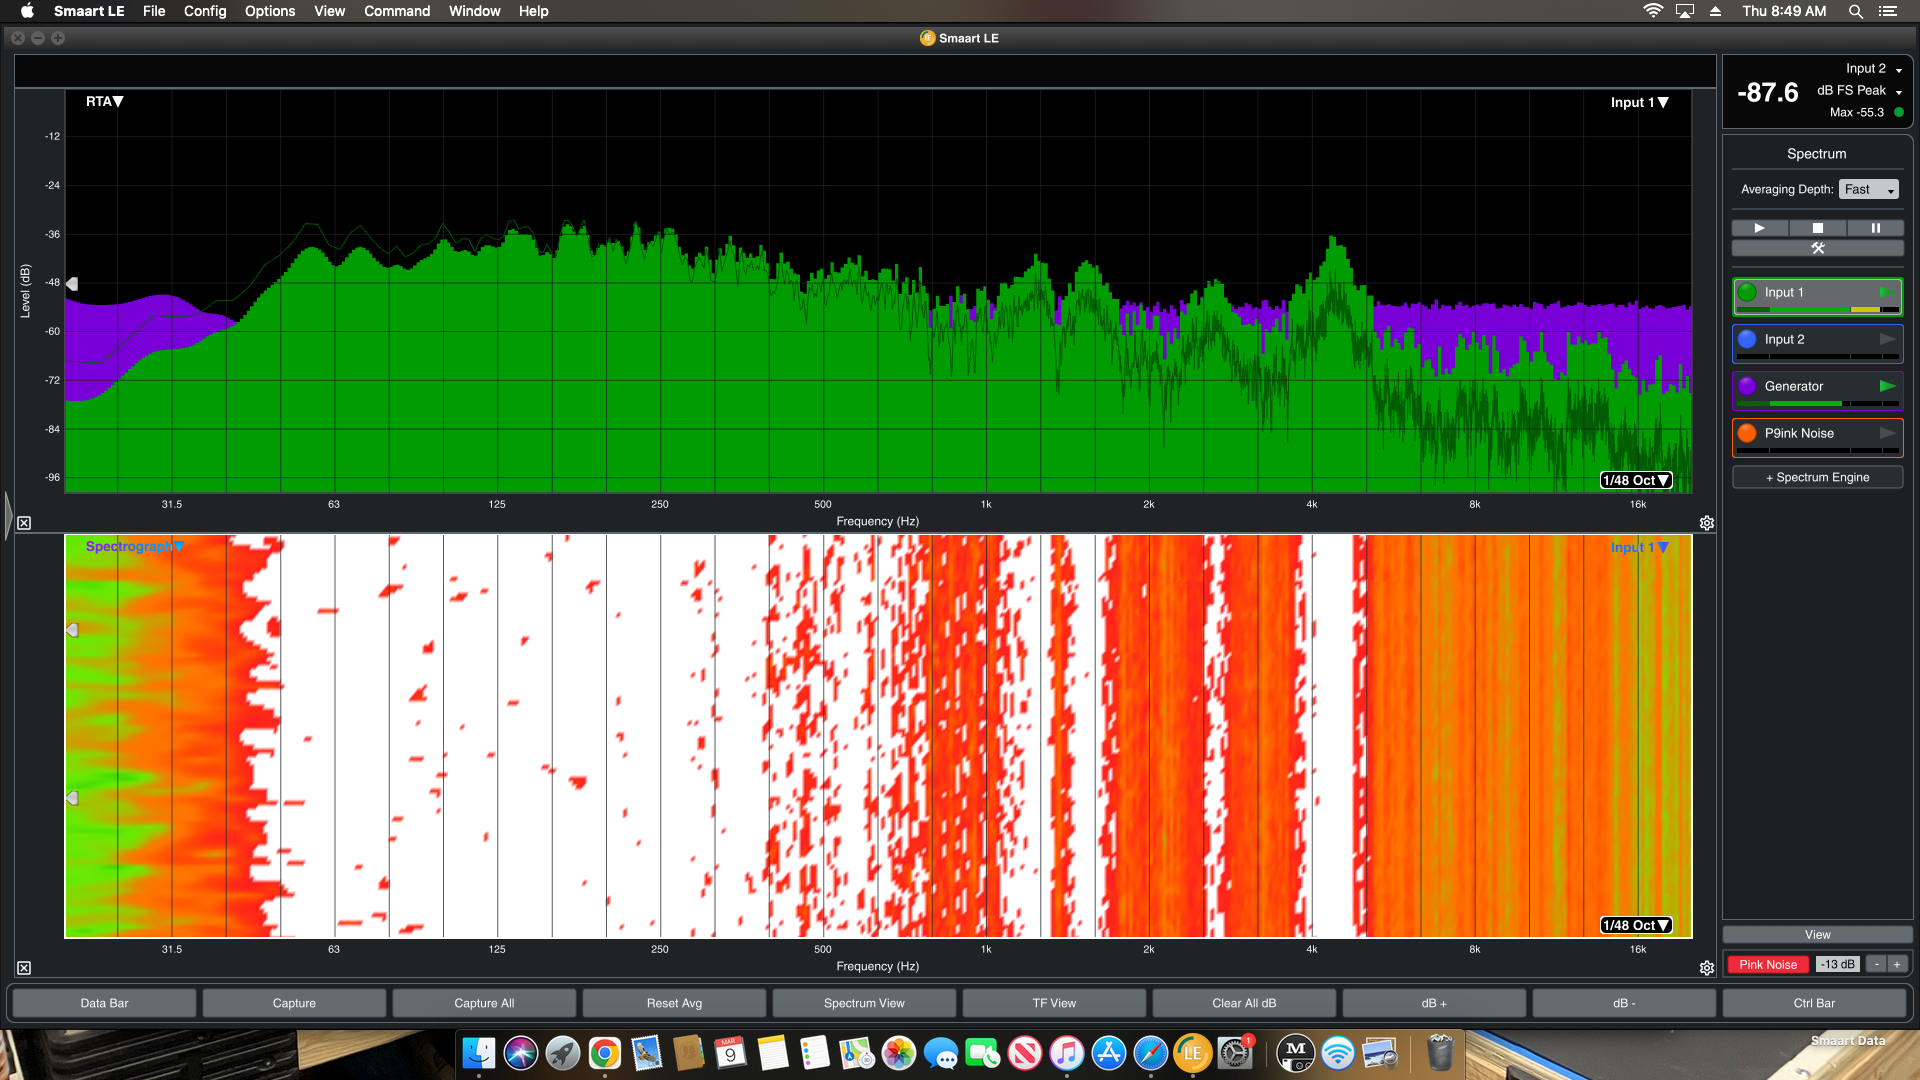Open the RTA 1/48 Oct banding dropdown
Image resolution: width=1920 pixels, height=1080 pixels.
point(1636,480)
